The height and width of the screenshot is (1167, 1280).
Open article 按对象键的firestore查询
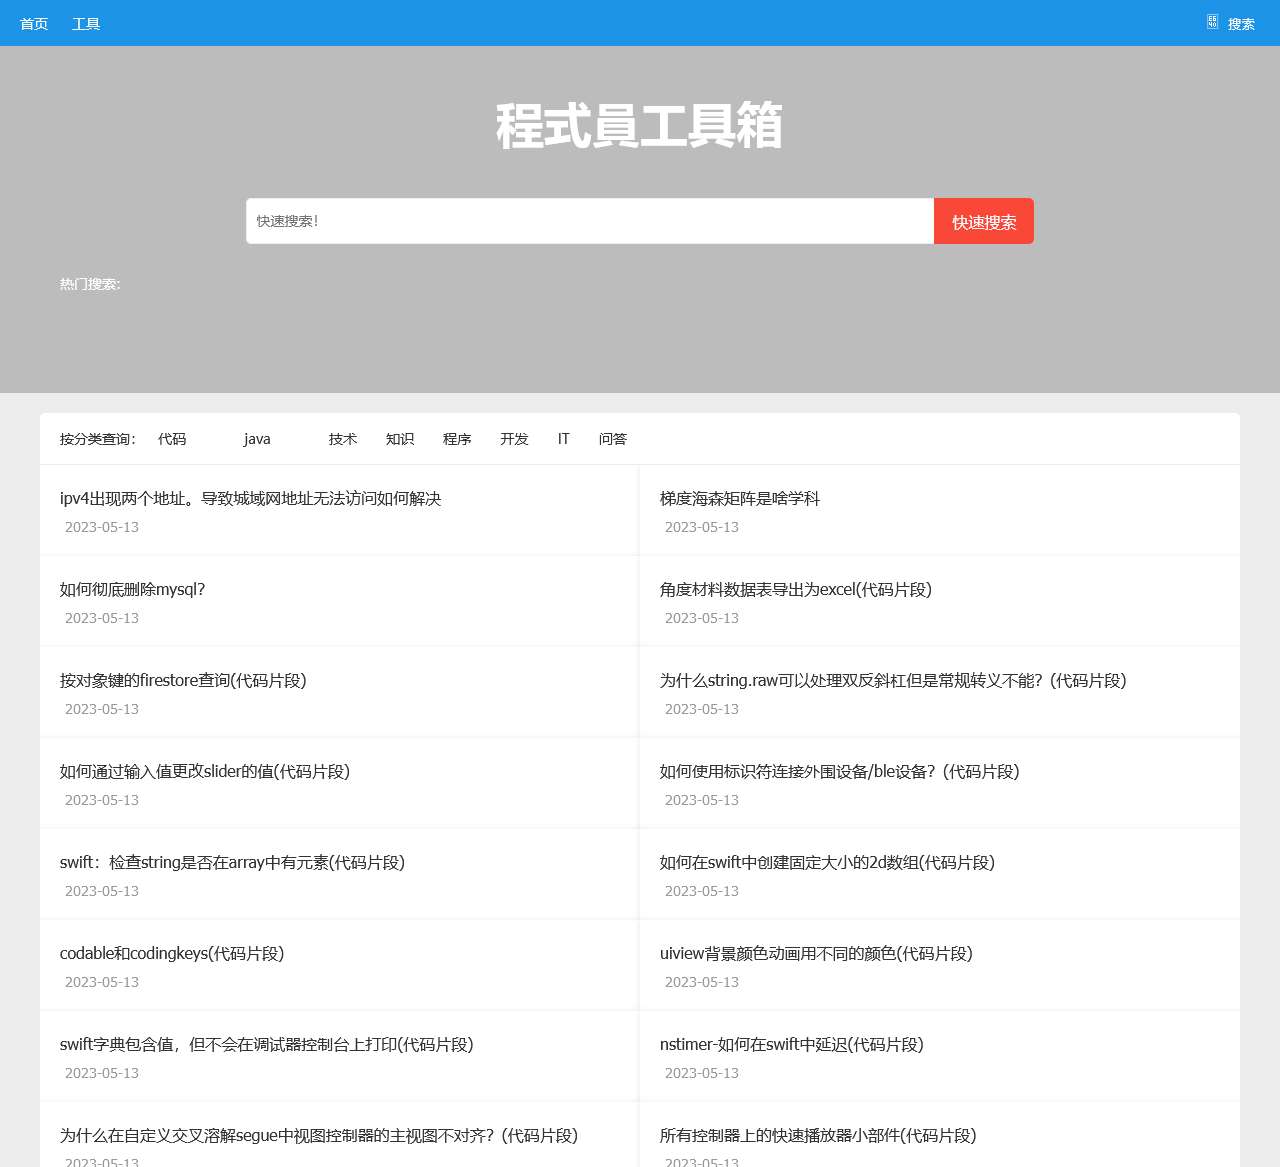(183, 680)
